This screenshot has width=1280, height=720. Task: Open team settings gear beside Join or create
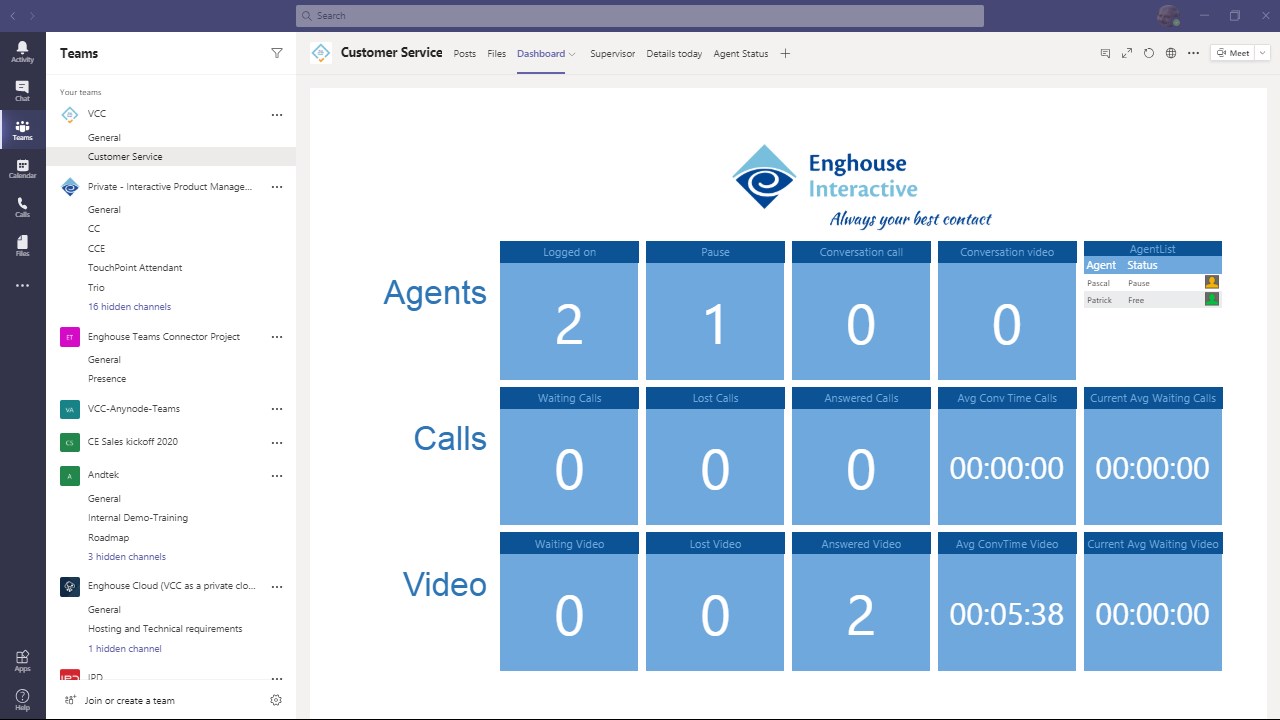pyautogui.click(x=276, y=700)
